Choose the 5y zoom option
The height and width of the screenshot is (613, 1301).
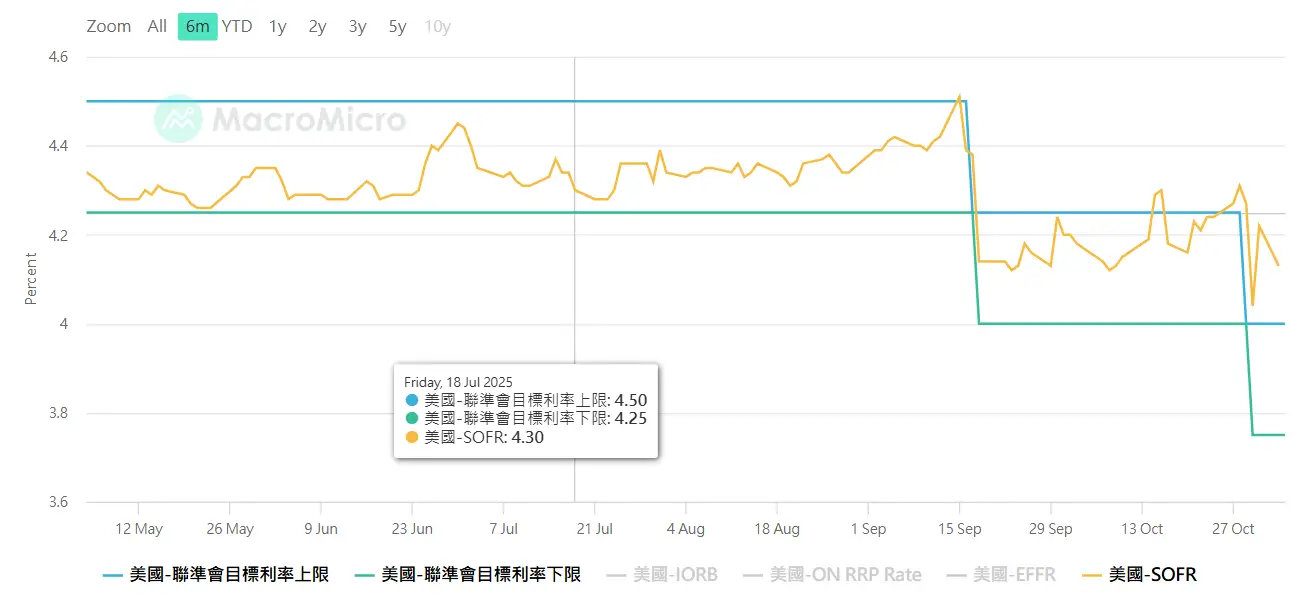click(397, 27)
